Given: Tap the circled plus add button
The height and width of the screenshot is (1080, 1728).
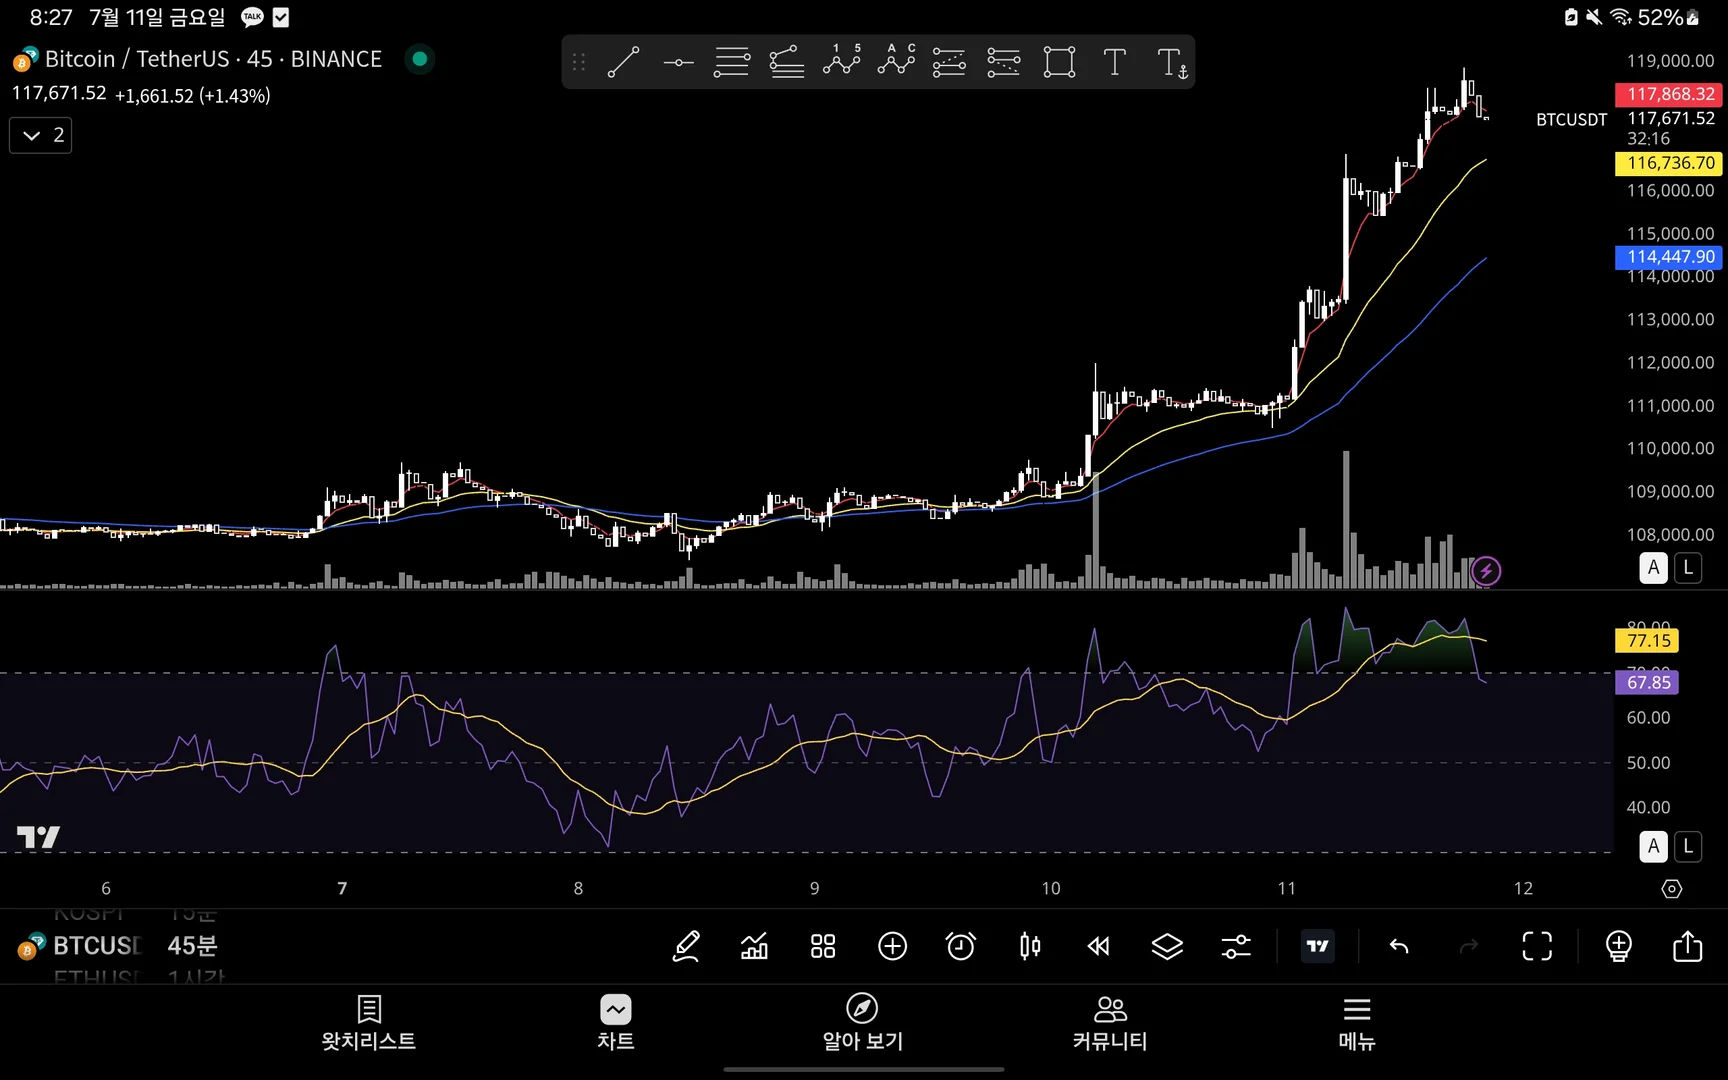Looking at the screenshot, I should coord(892,946).
